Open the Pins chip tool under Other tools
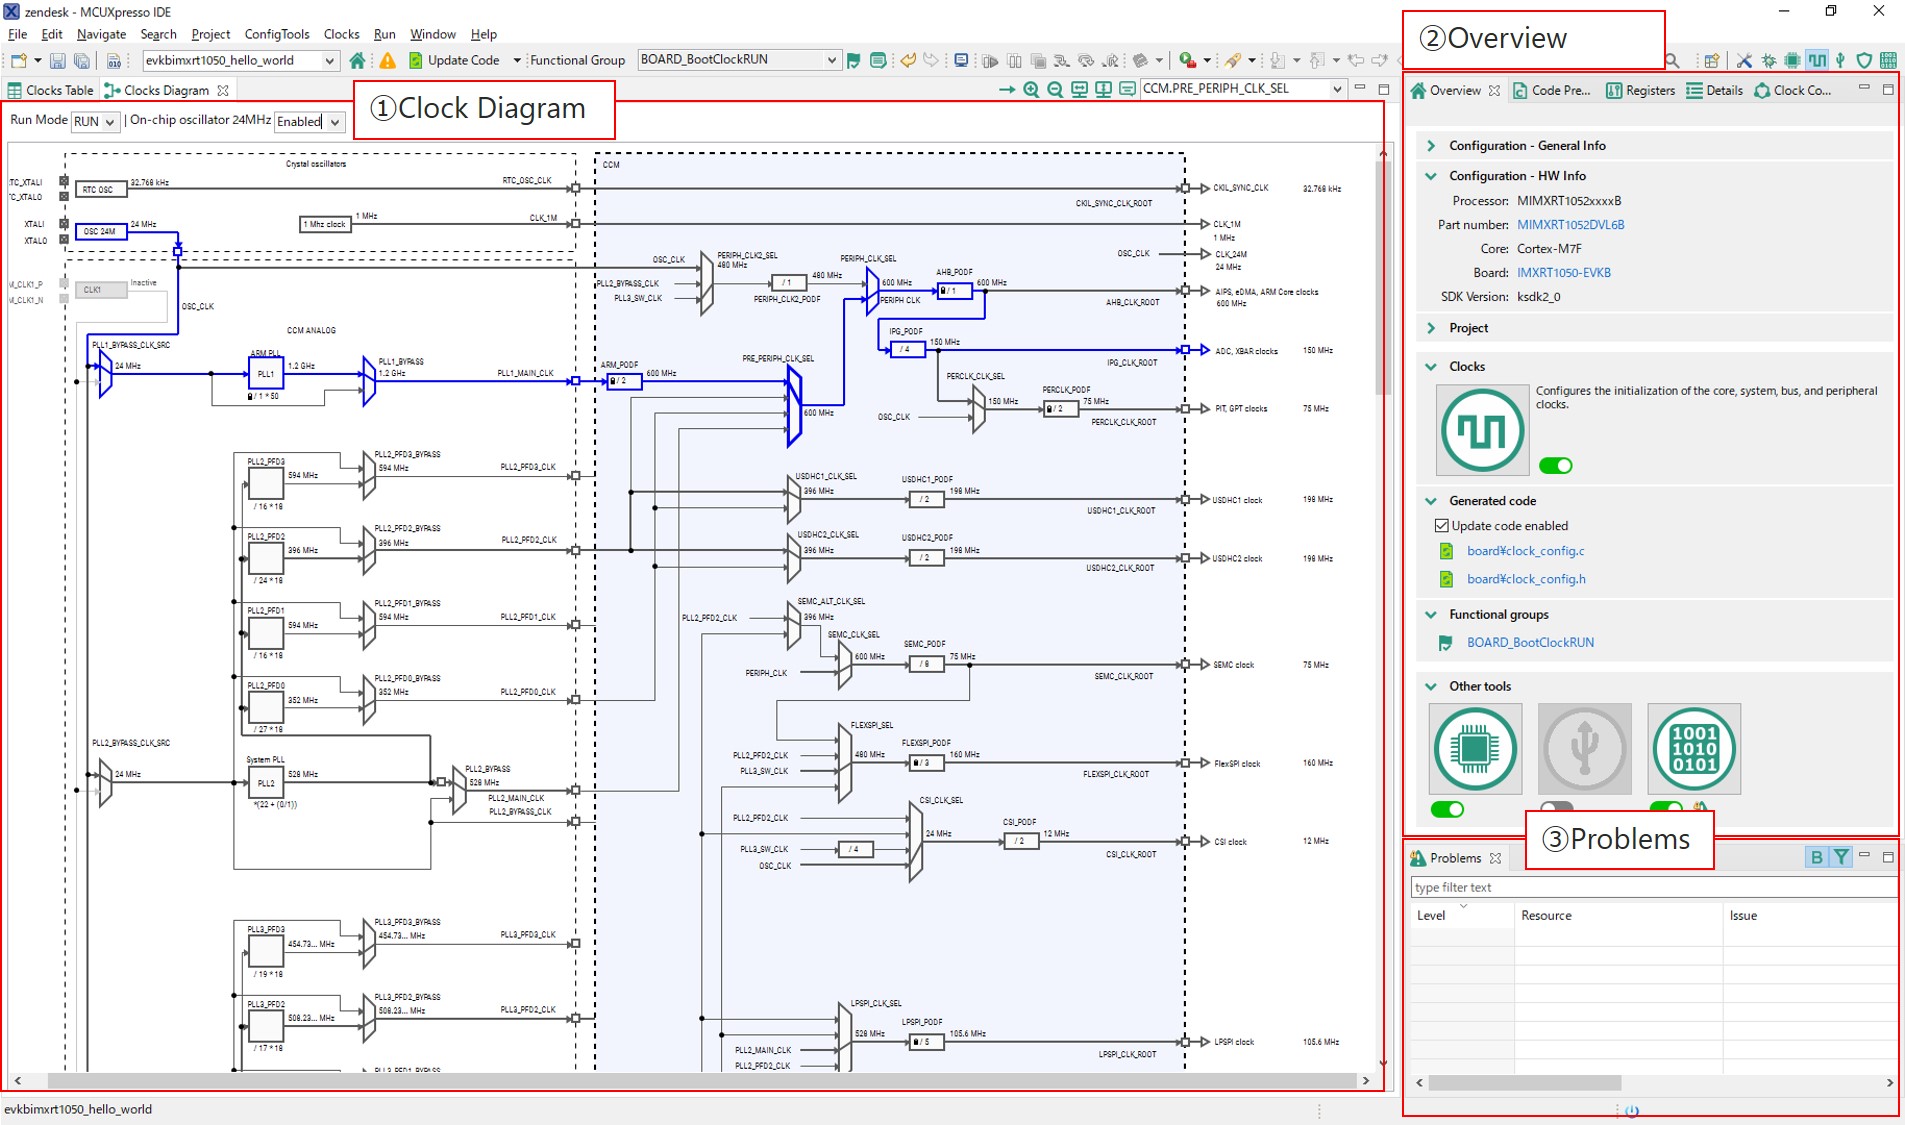 tap(1475, 748)
